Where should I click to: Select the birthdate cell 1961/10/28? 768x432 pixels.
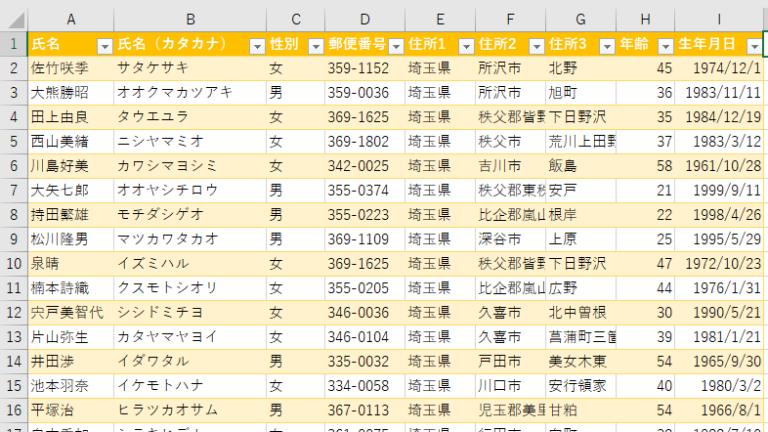point(718,165)
